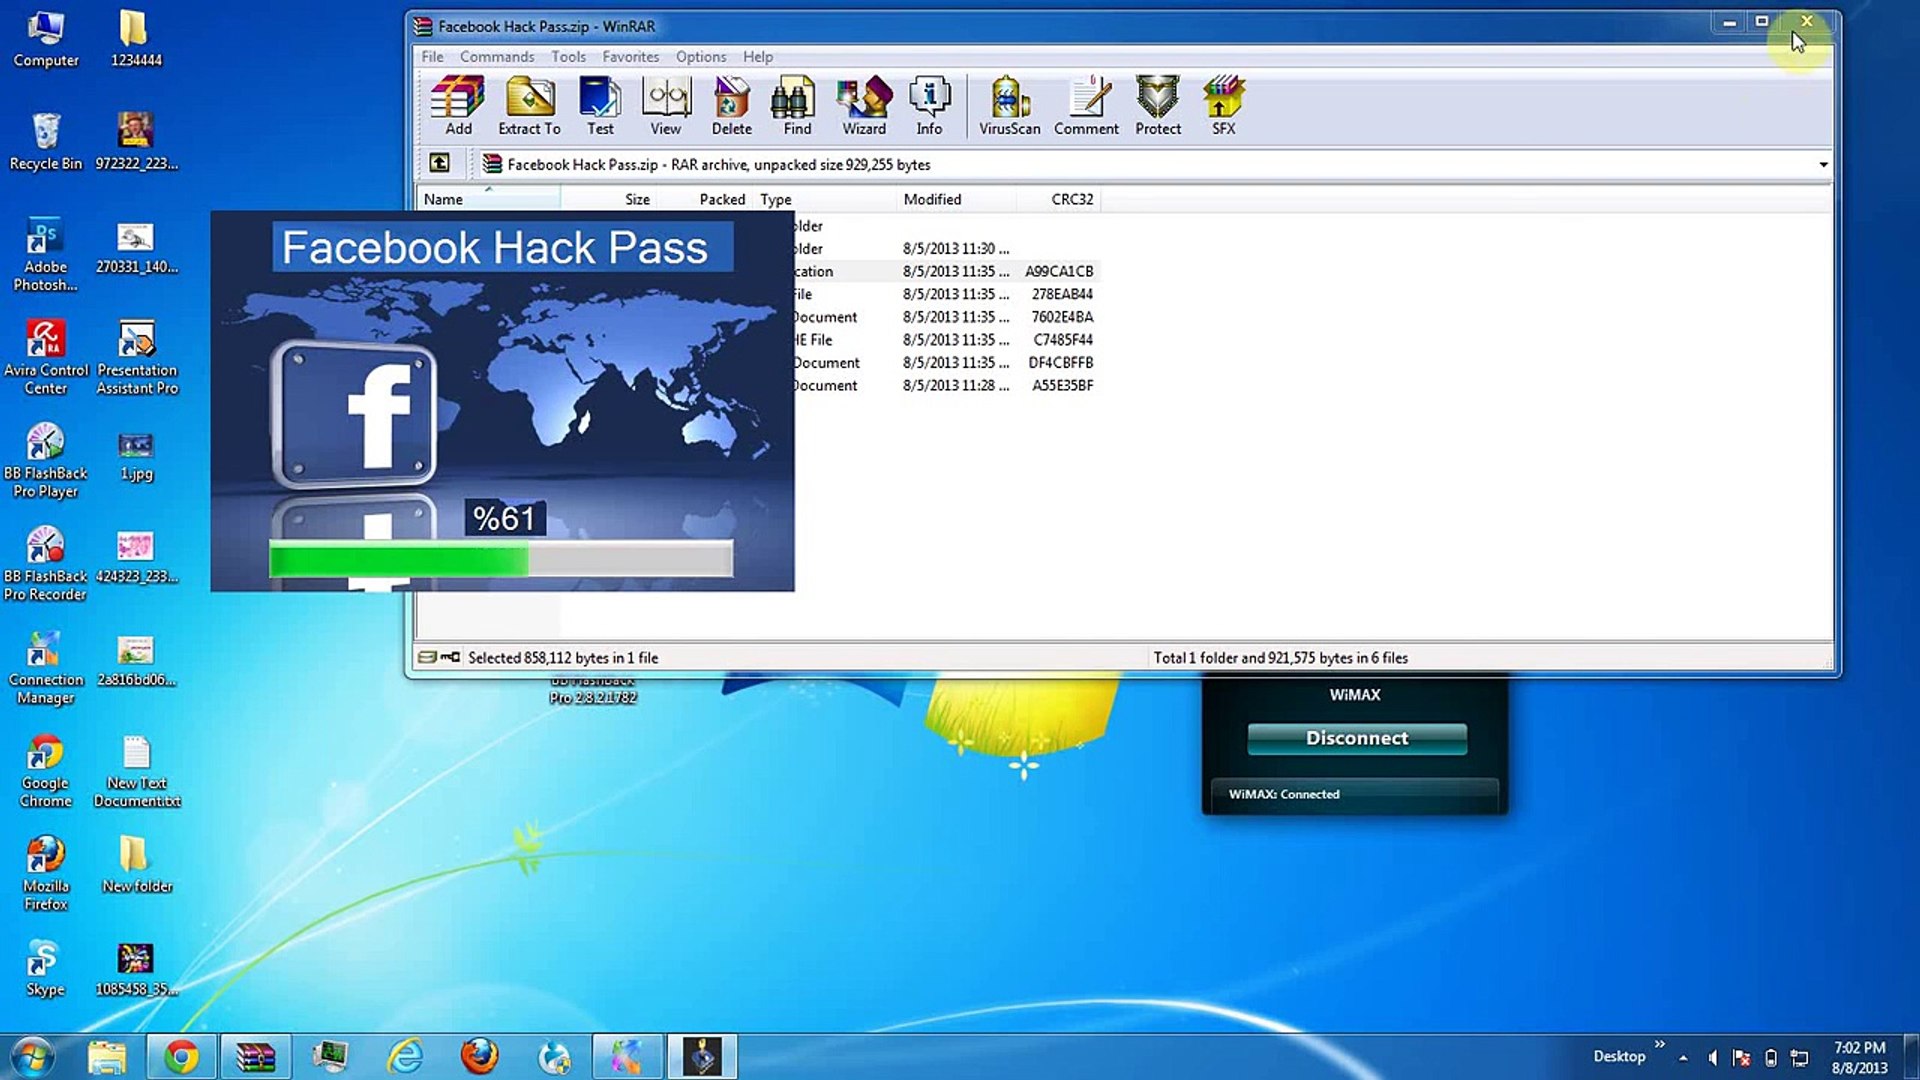Screen dimensions: 1920x1080
Task: Open the Recycle Bin
Action: (x=46, y=141)
